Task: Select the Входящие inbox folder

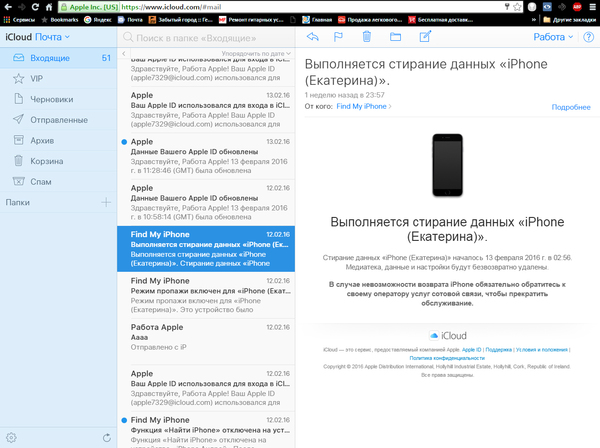Action: 50,59
